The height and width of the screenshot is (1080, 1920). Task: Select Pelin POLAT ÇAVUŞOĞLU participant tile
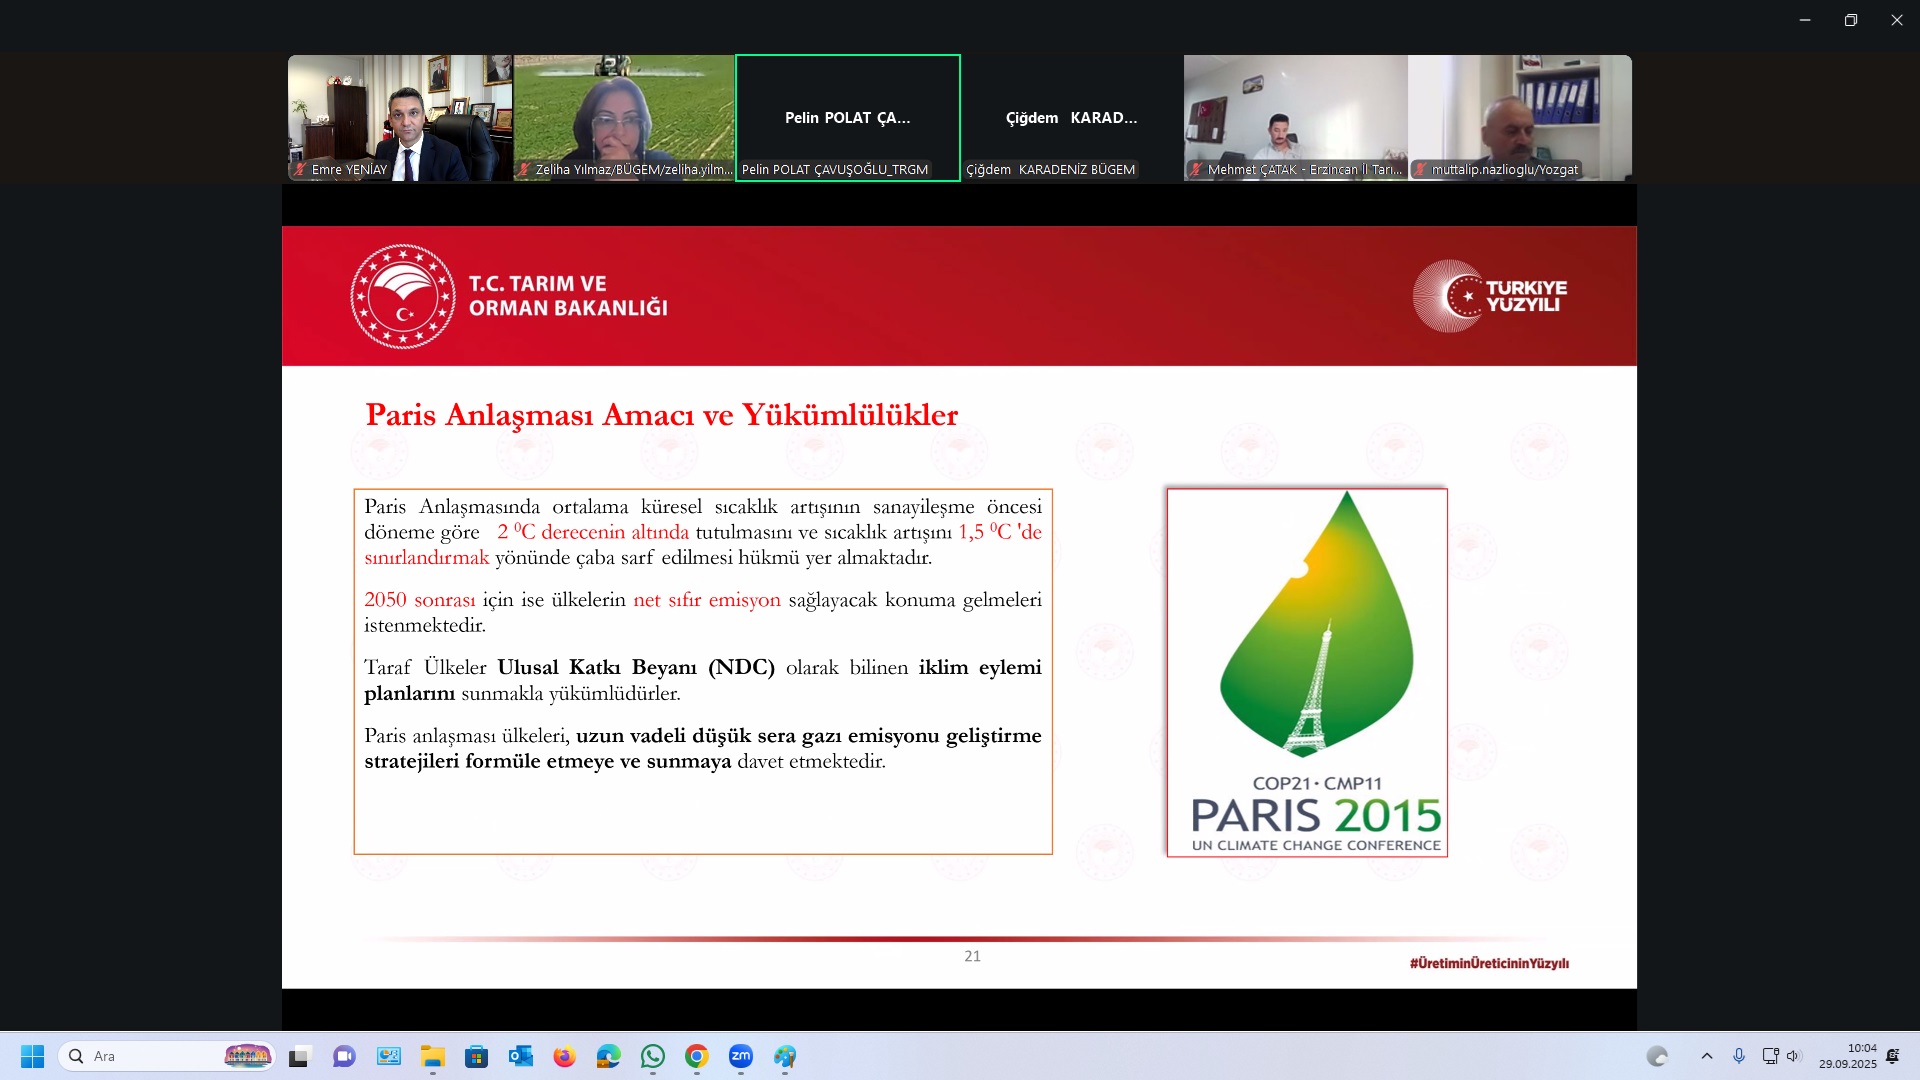pyautogui.click(x=847, y=117)
